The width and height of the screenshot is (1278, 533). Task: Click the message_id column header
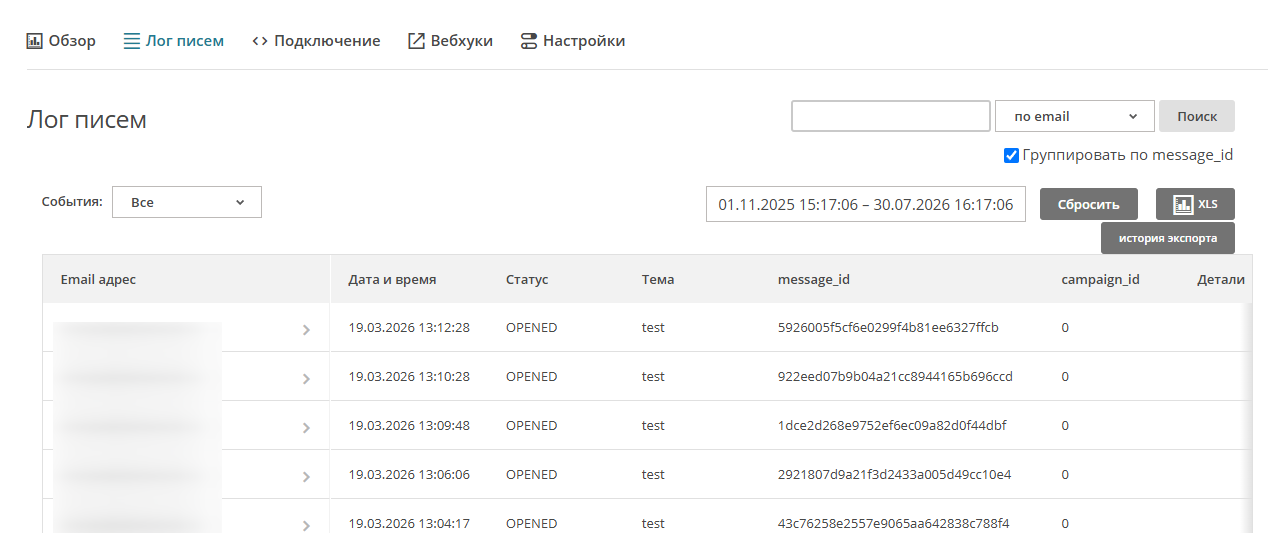pyautogui.click(x=814, y=279)
